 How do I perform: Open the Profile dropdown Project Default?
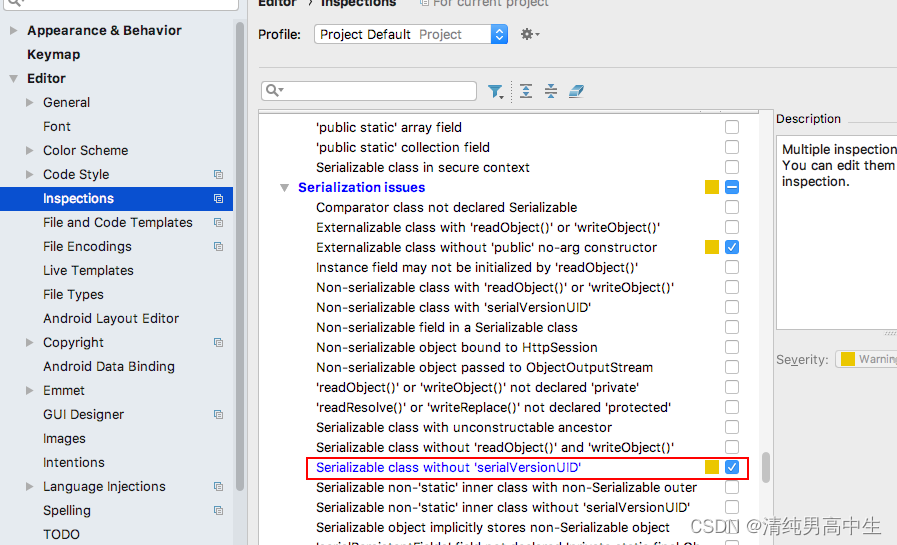point(411,34)
